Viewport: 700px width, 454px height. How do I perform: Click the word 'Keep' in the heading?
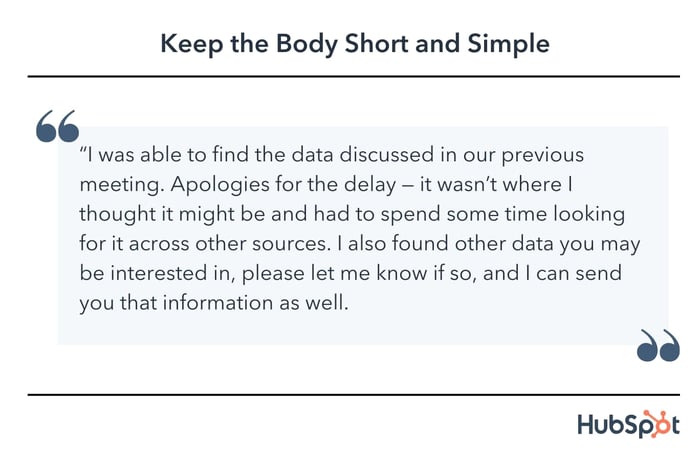coord(192,44)
